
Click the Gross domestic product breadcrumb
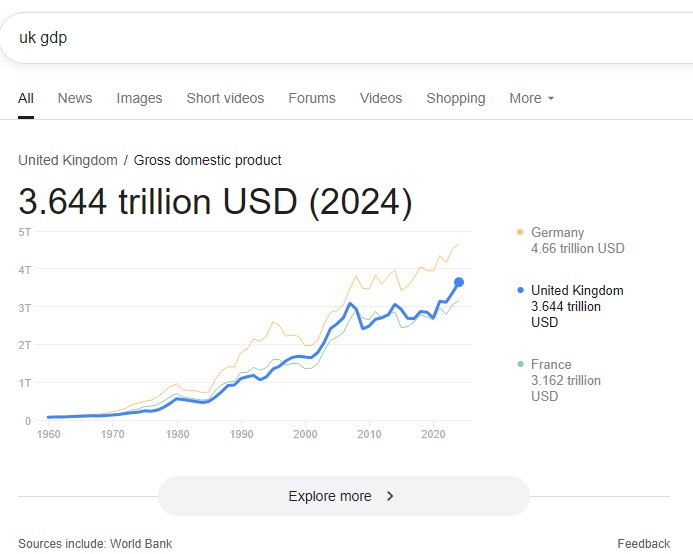point(208,160)
